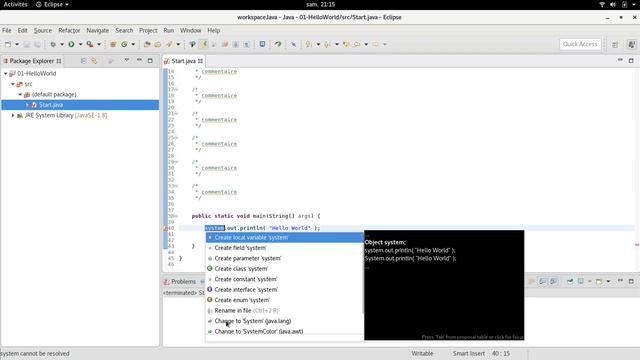Click the Last Edit Location icon
640x360 pixels.
coord(346,44)
